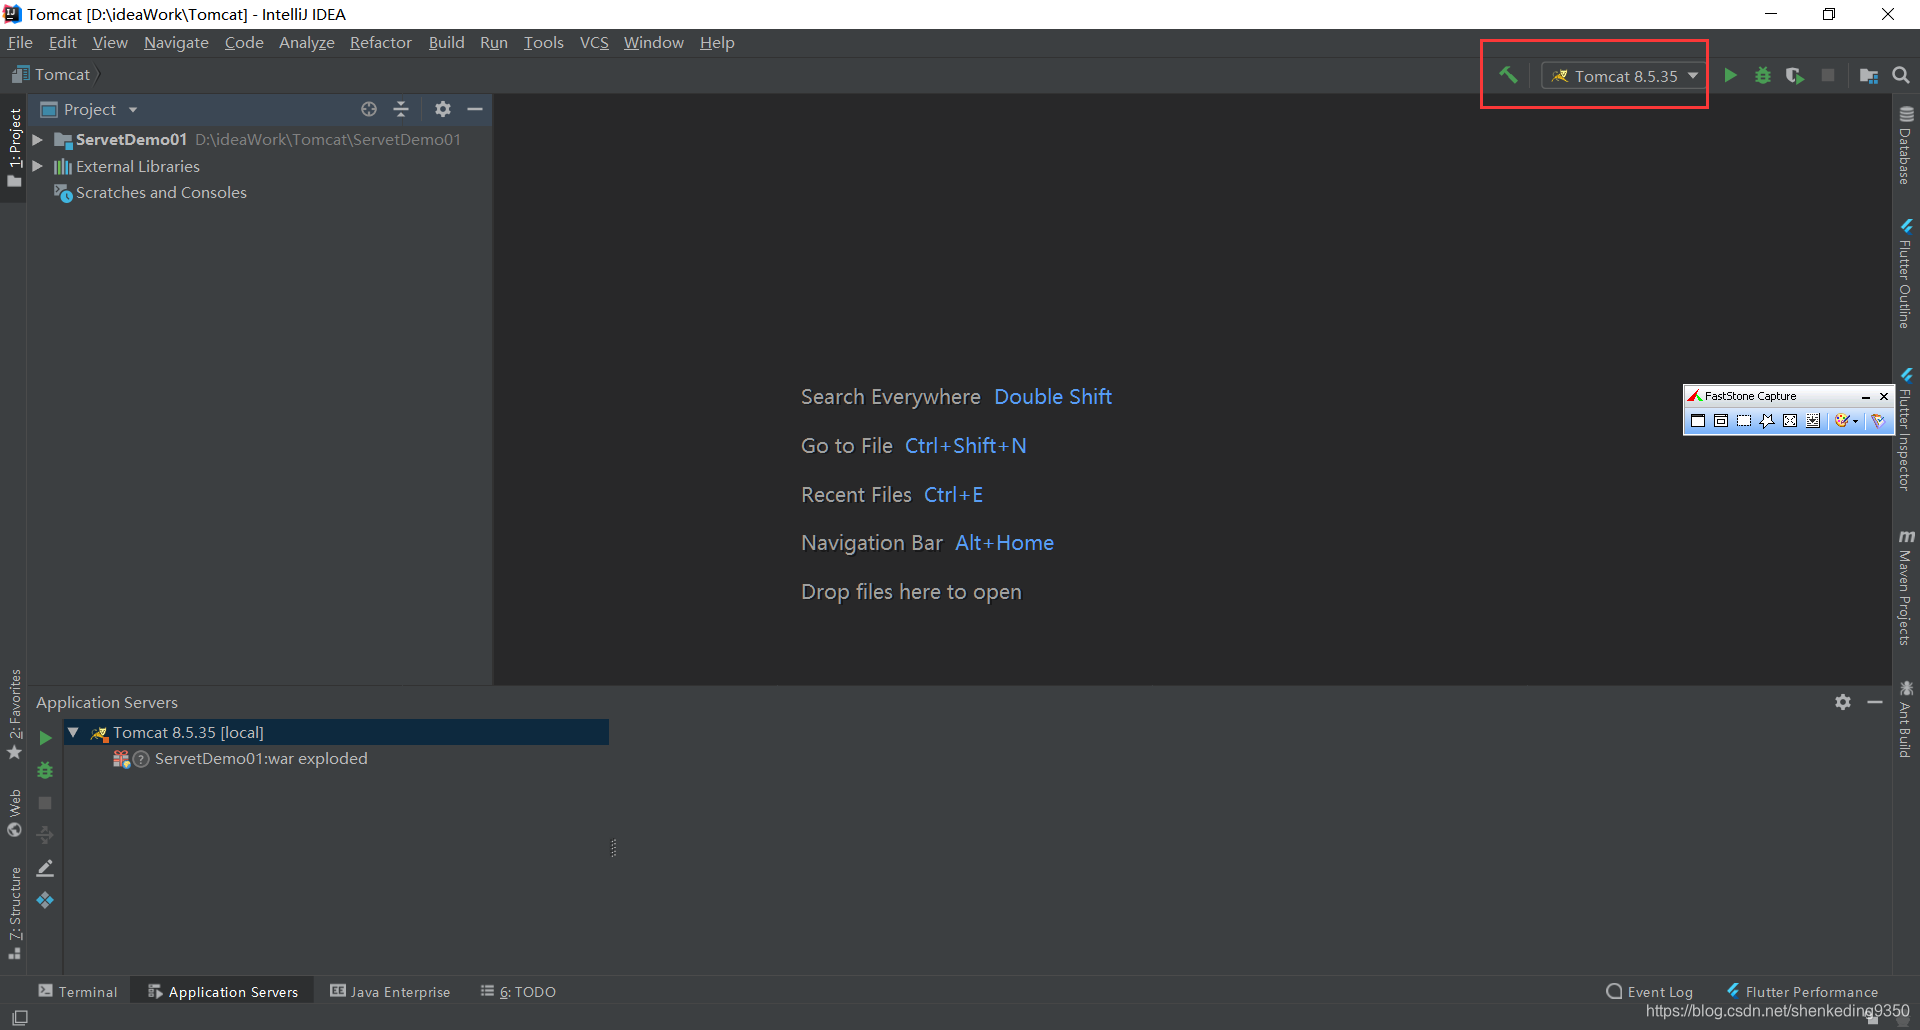Edit server configuration with the pencil icon

coord(45,868)
